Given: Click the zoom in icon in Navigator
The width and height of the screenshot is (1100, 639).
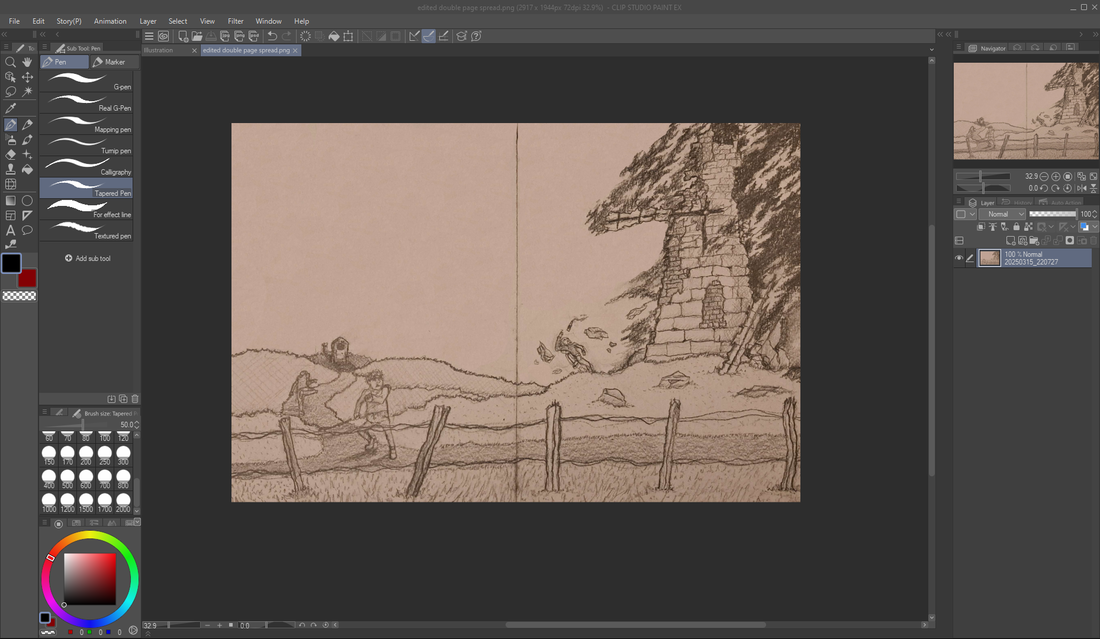Looking at the screenshot, I should (x=1056, y=177).
